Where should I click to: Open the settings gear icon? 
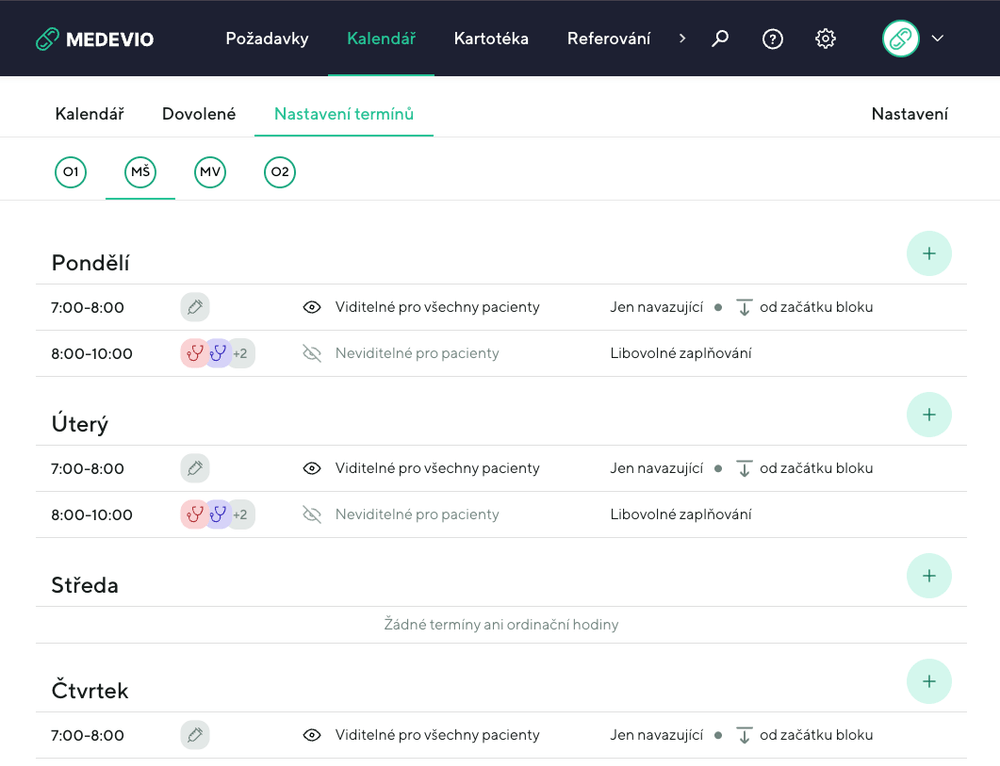click(825, 39)
